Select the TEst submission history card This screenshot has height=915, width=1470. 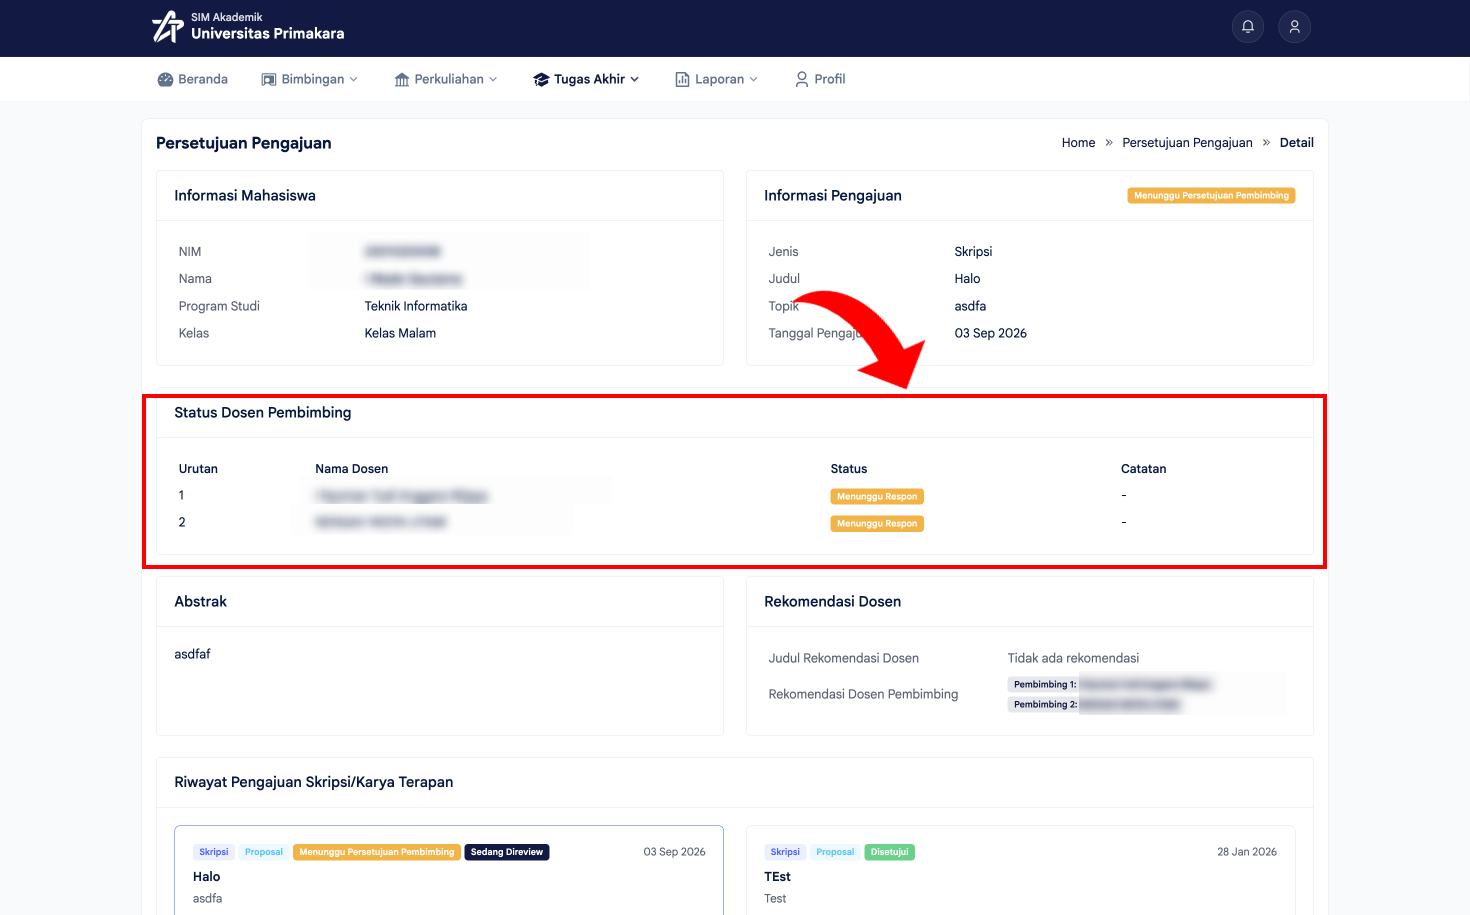coord(1020,870)
